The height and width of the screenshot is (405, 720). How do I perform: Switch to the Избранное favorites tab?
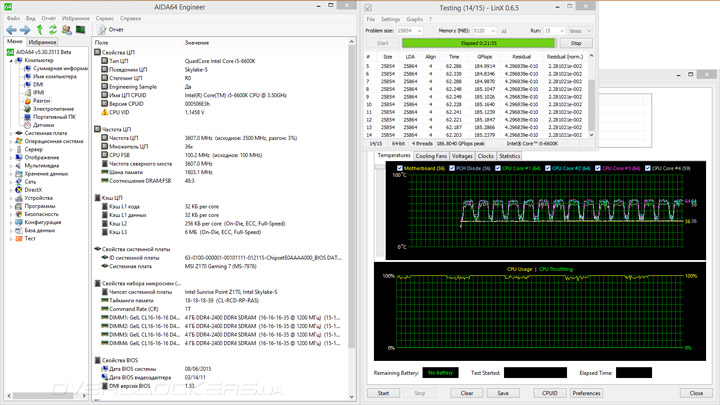click(x=41, y=42)
